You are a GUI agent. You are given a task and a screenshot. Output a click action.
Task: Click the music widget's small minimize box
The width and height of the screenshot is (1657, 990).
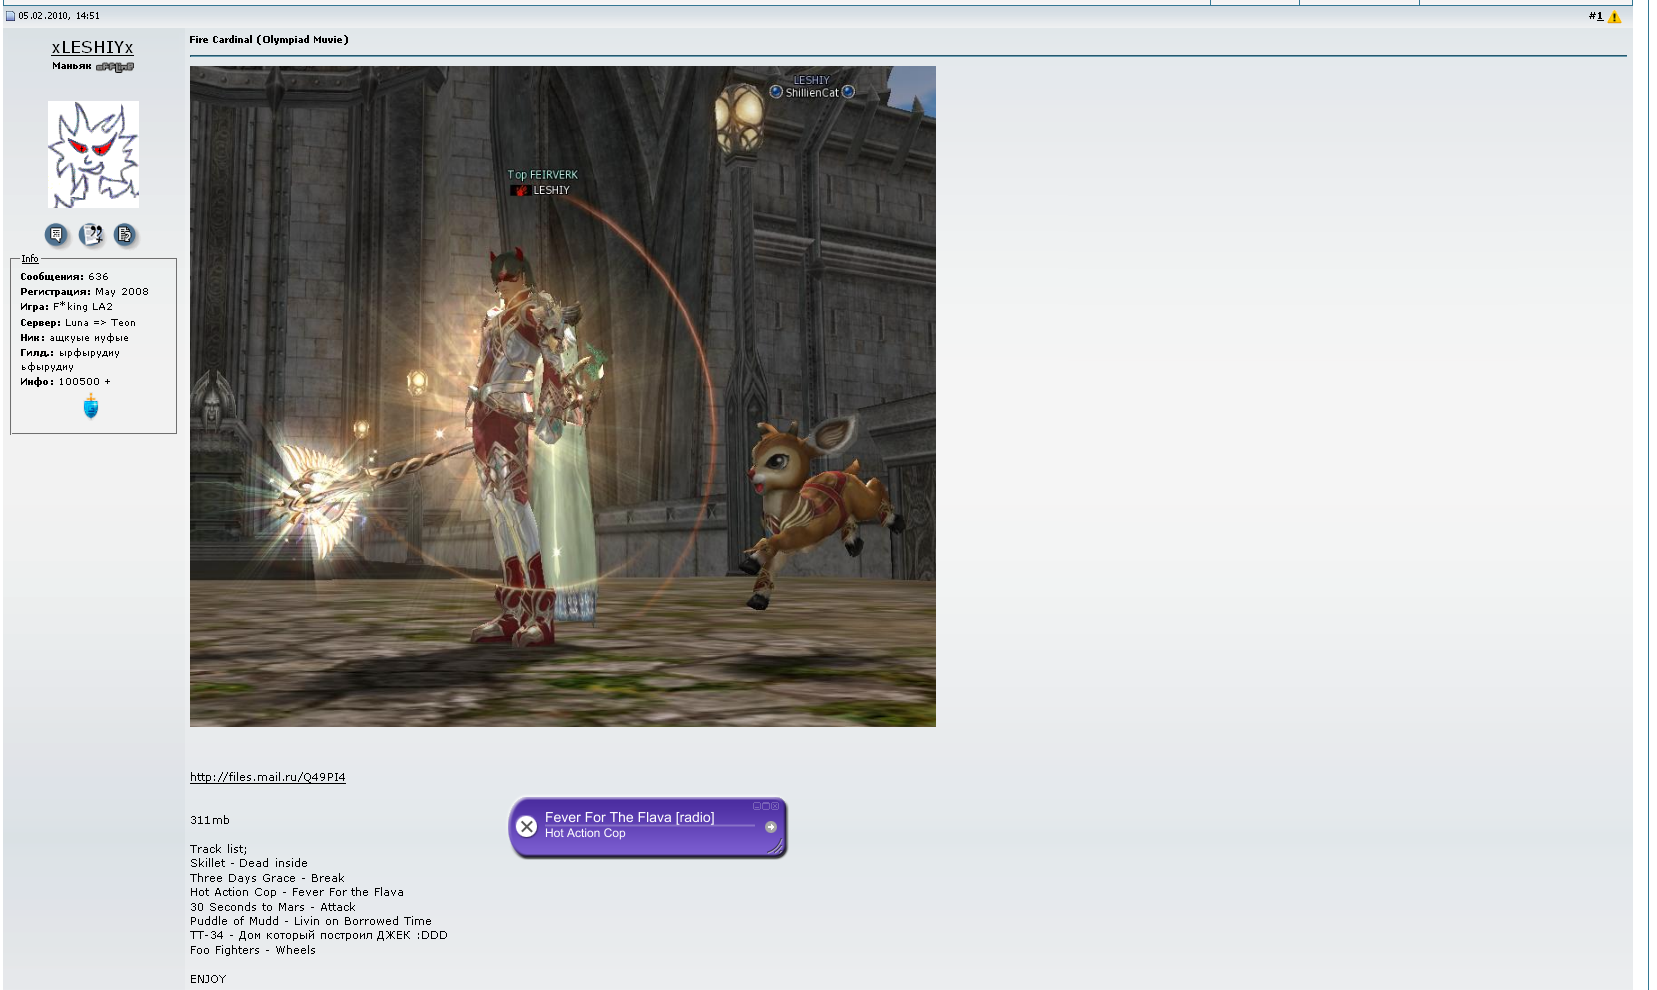point(757,806)
